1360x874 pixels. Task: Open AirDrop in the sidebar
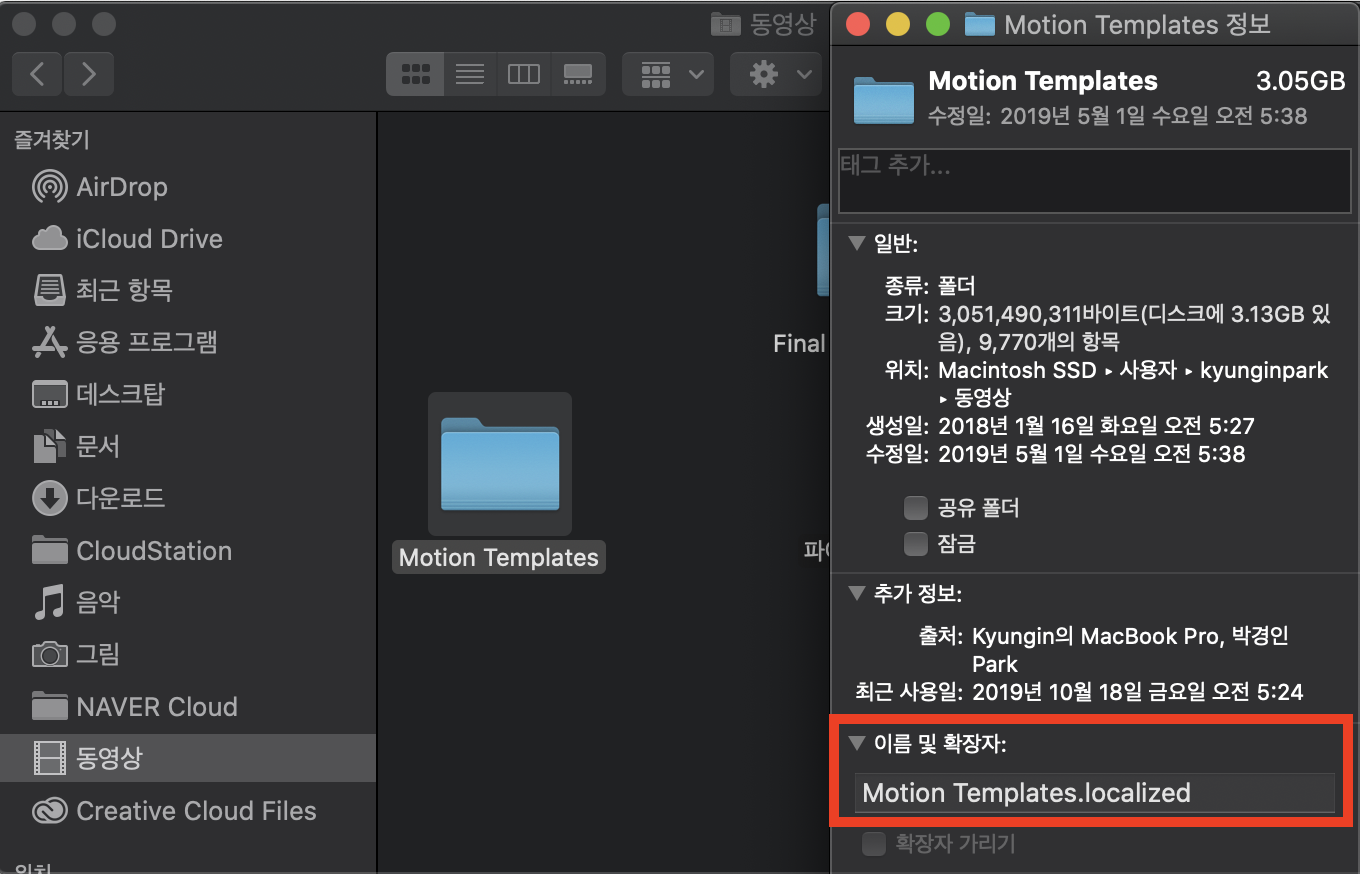(188, 187)
